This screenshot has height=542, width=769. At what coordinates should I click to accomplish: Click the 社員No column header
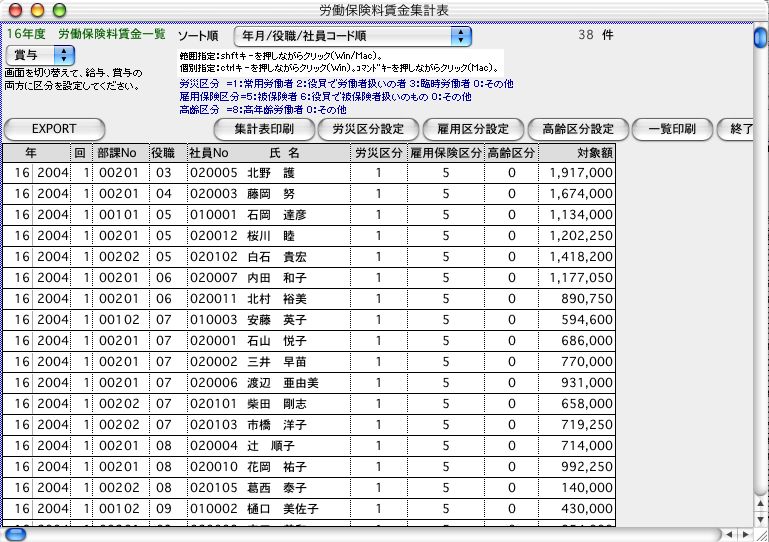207,153
